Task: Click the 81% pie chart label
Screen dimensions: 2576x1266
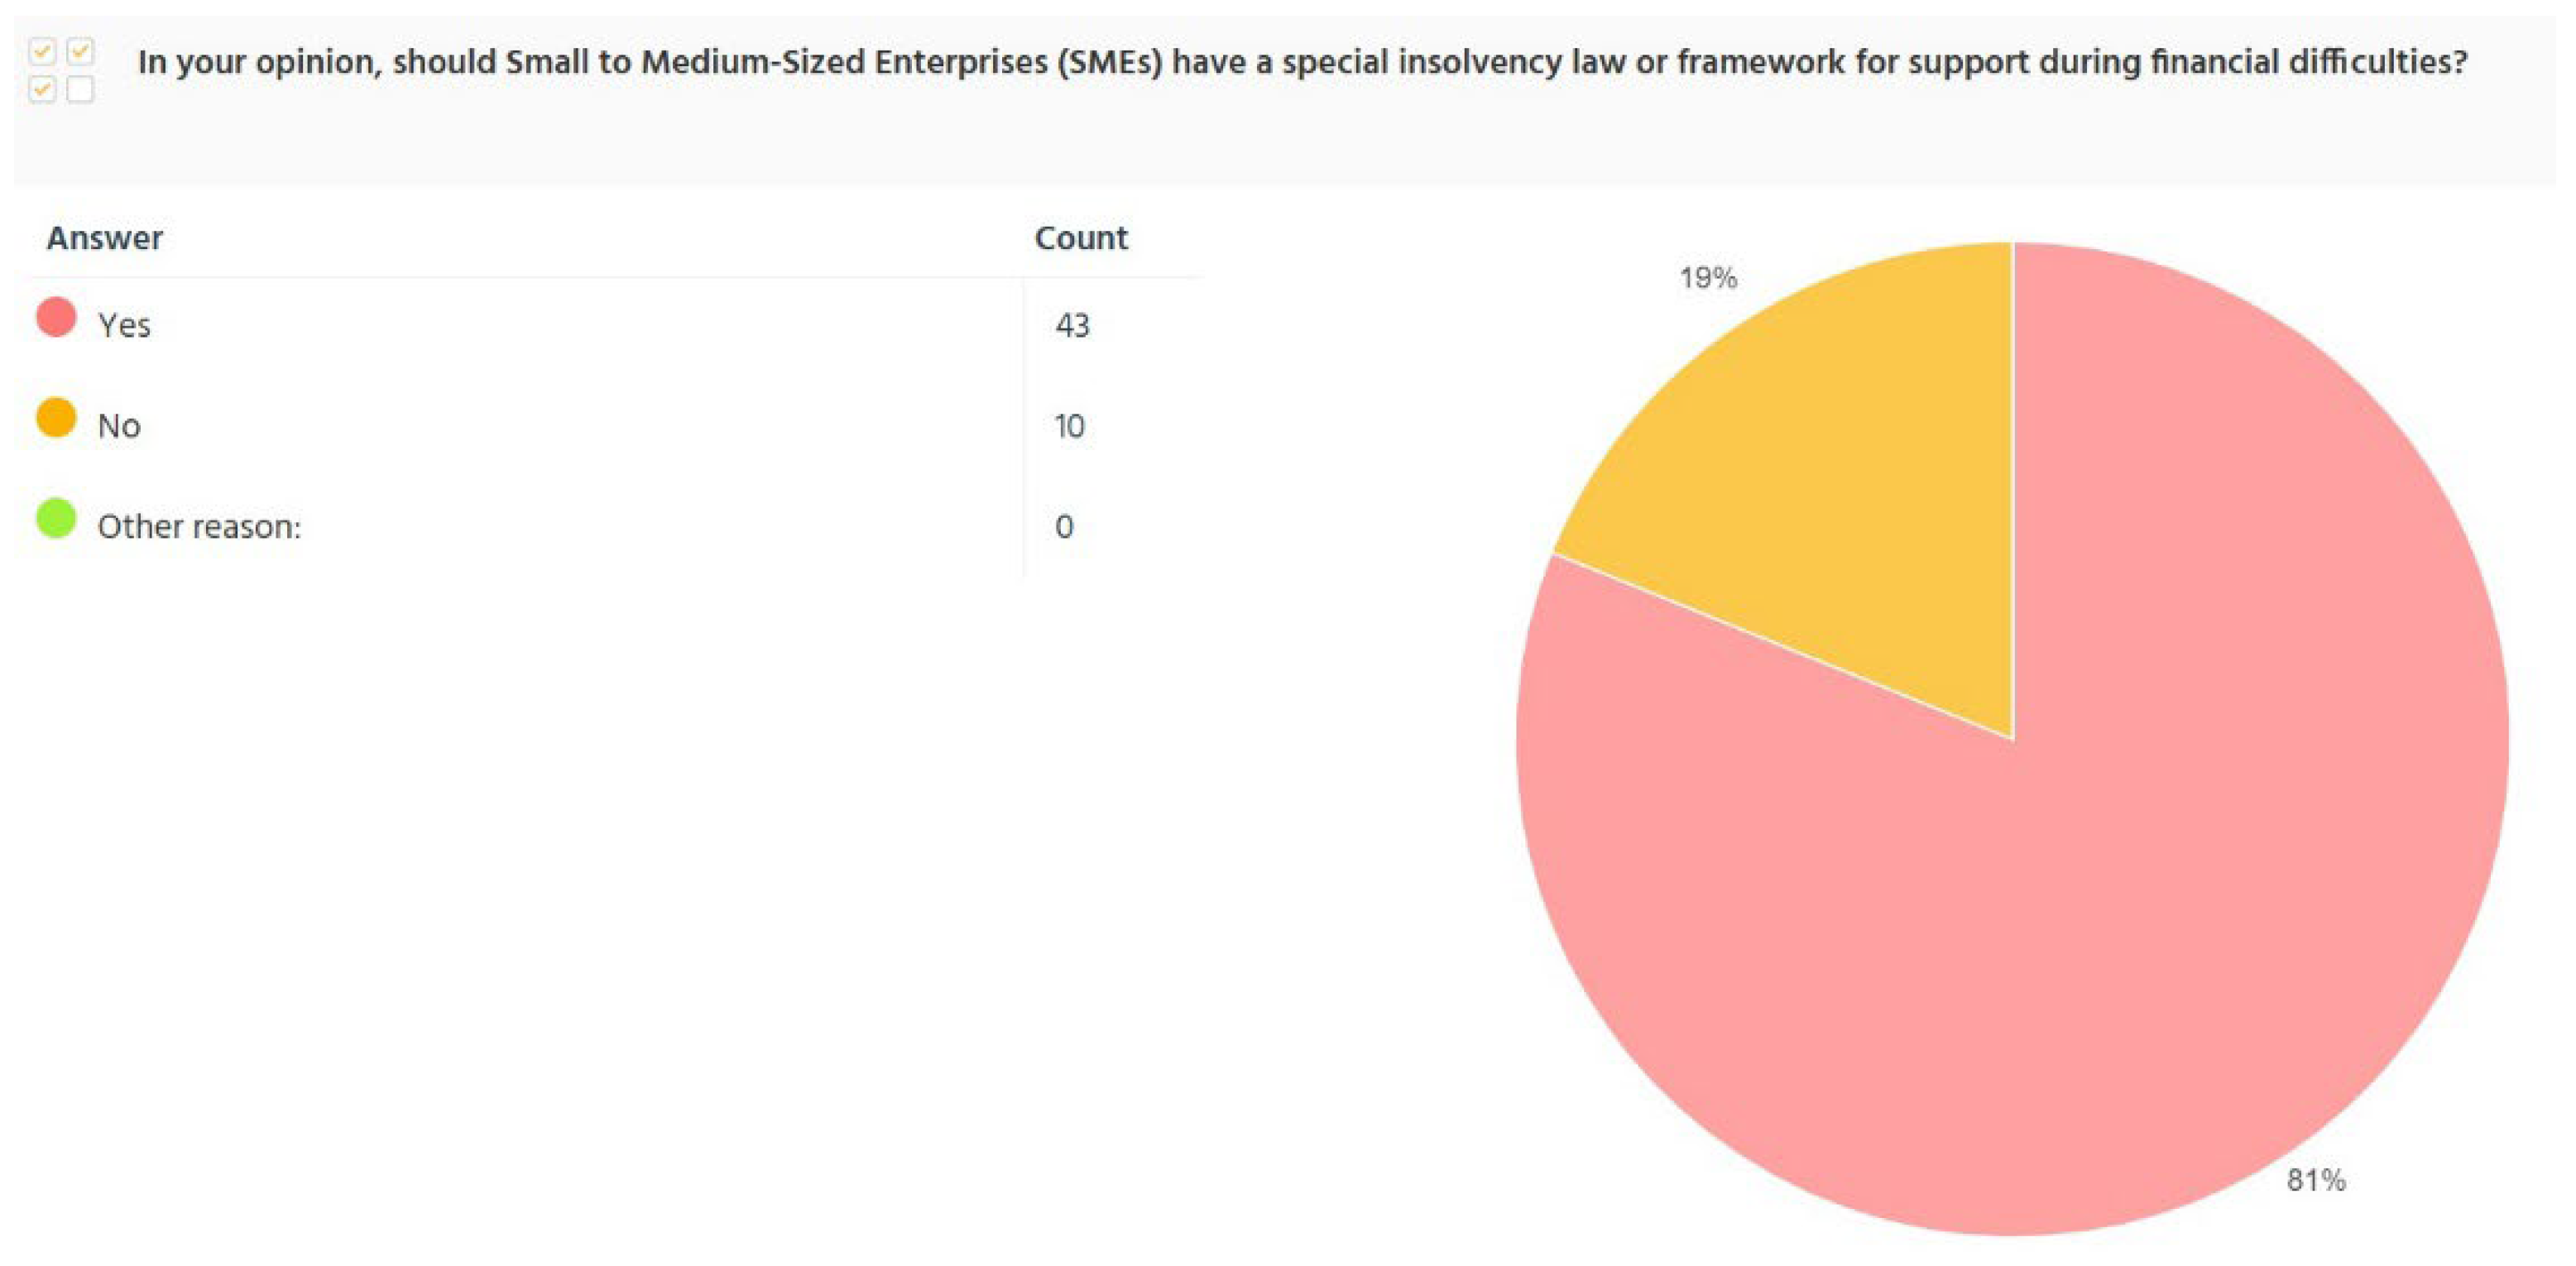Action: coord(2316,1180)
